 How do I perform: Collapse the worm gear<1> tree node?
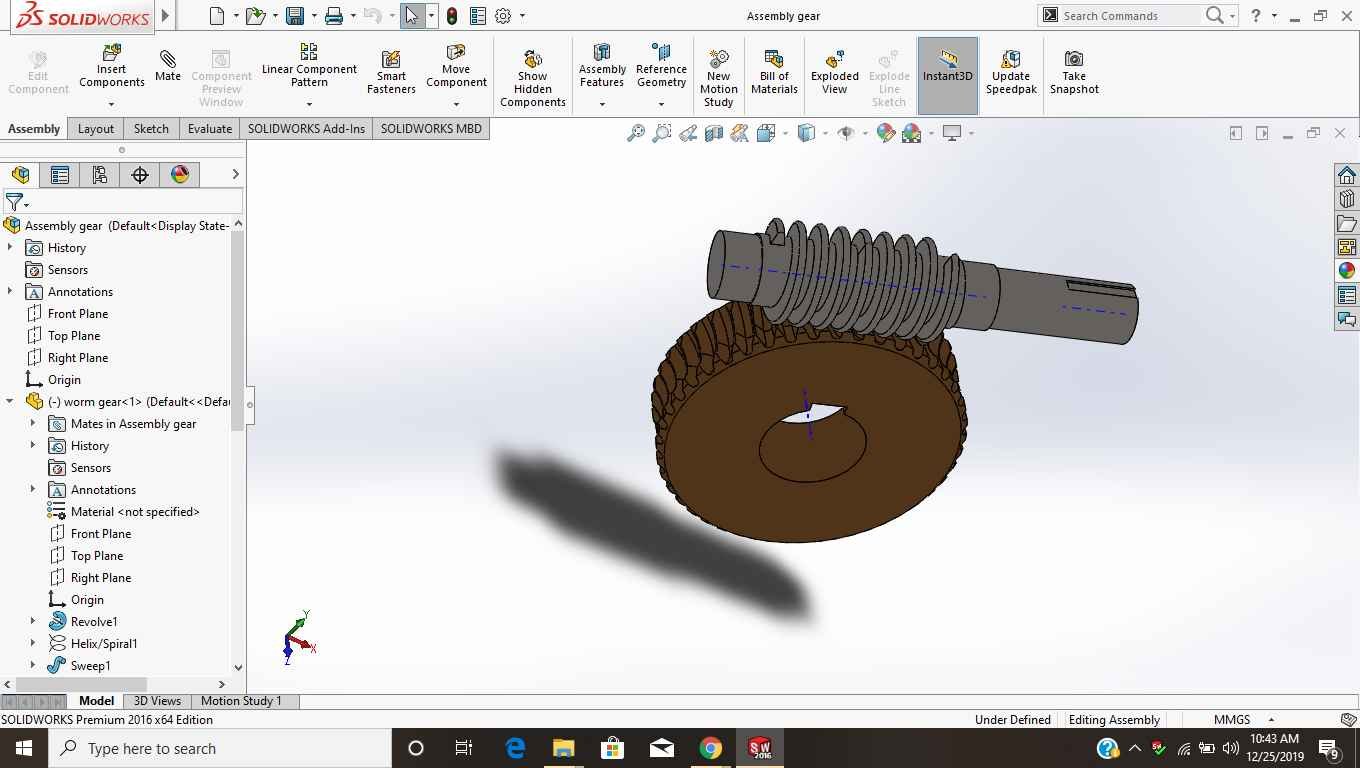pyautogui.click(x=10, y=402)
